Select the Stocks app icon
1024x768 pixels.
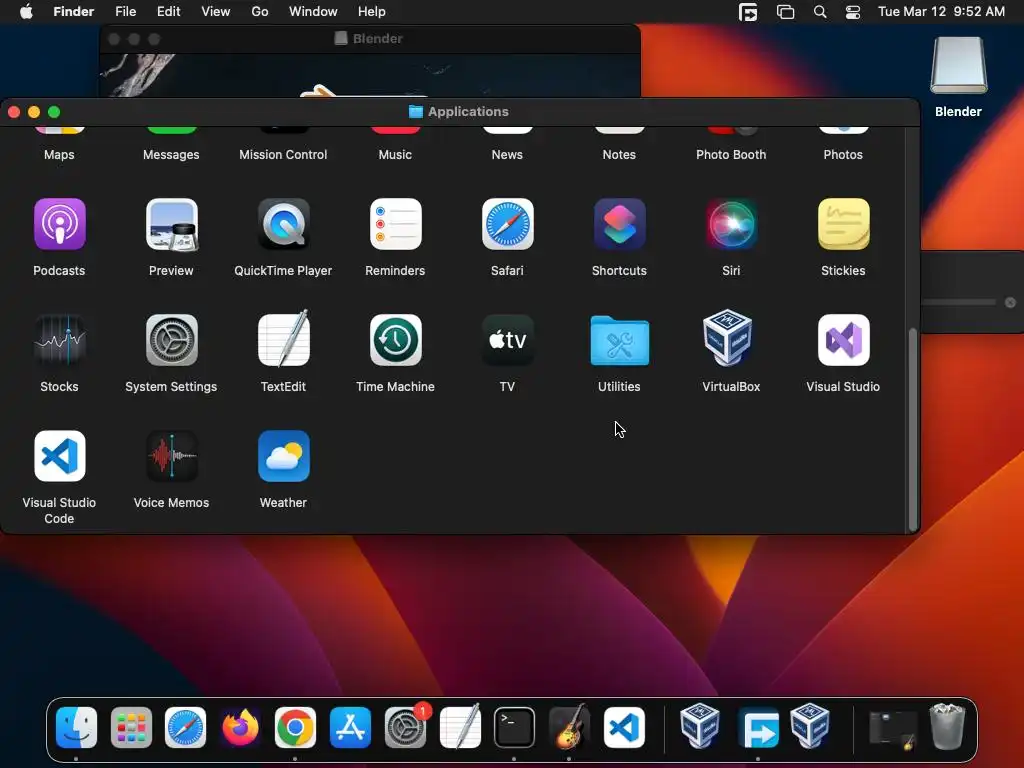point(59,340)
